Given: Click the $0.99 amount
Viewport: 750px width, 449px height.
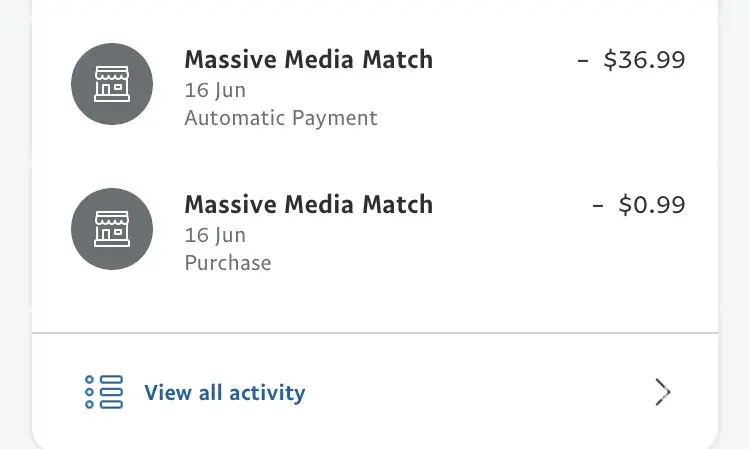Looking at the screenshot, I should [x=652, y=205].
